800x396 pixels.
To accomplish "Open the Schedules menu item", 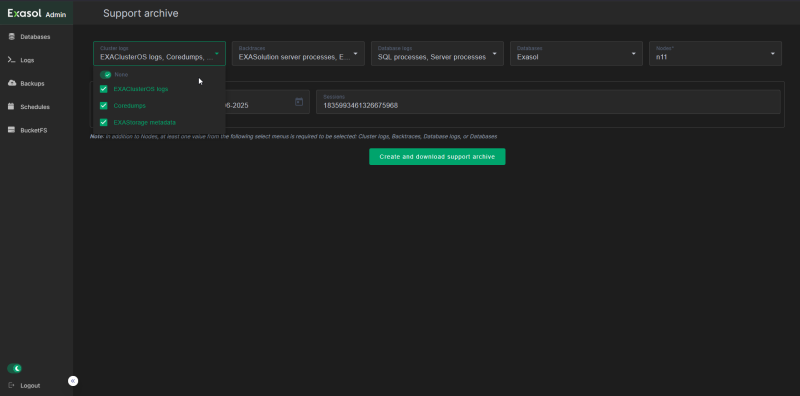I will point(36,107).
